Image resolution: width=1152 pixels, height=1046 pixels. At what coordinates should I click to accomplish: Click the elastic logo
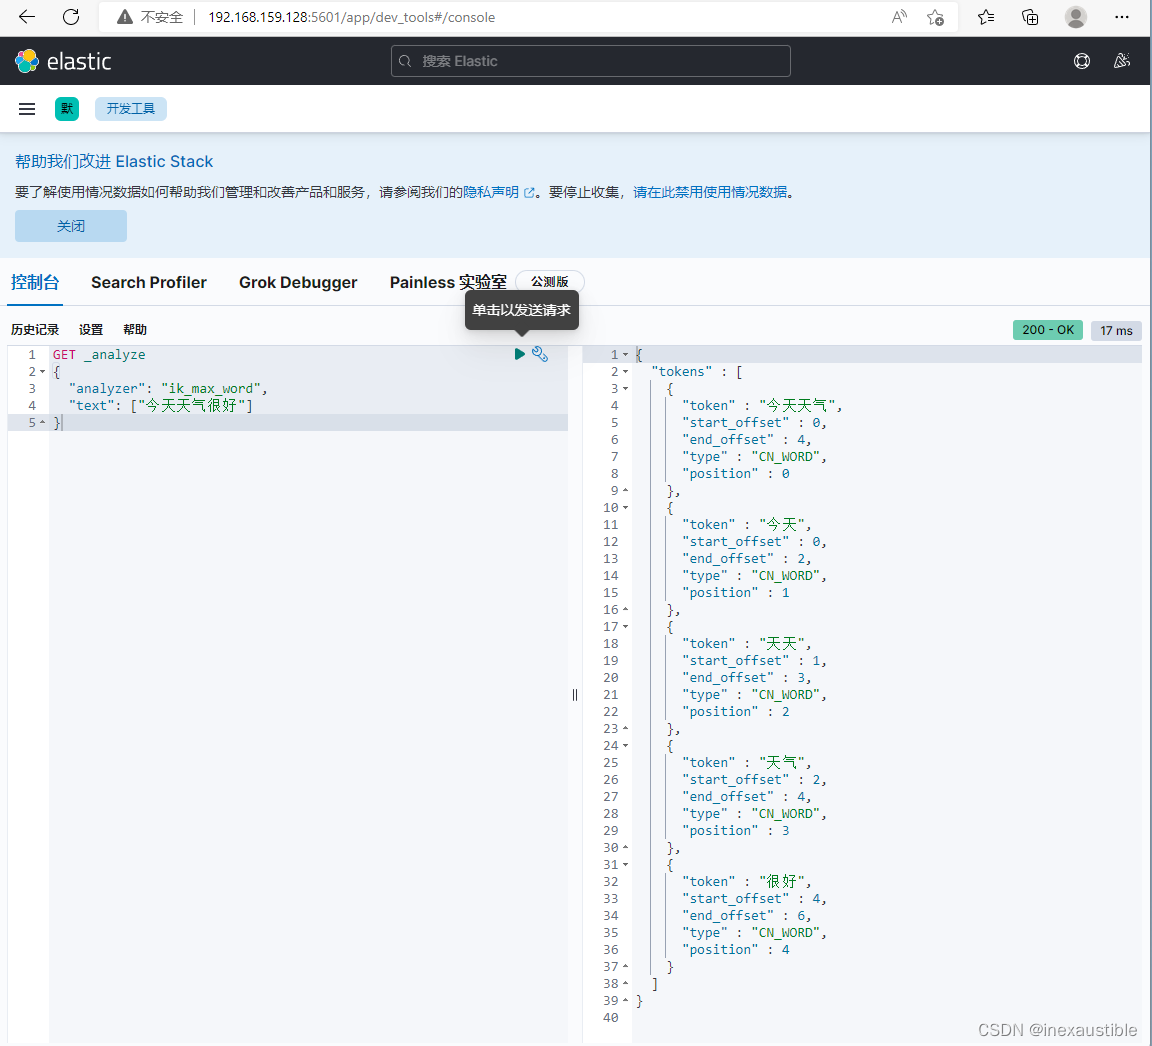pos(63,61)
